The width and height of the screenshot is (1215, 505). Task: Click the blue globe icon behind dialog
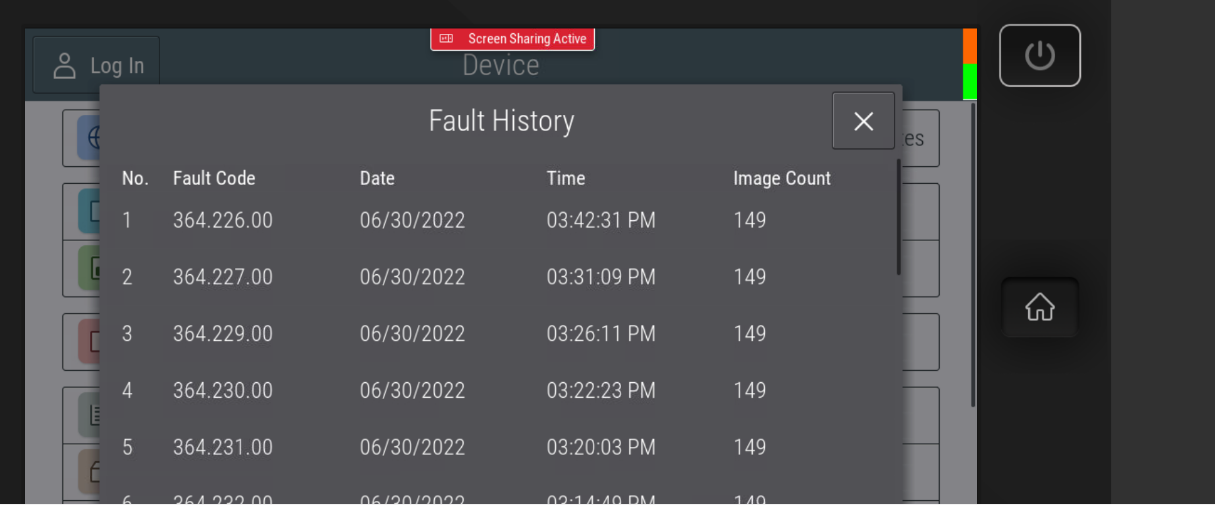[x=89, y=138]
